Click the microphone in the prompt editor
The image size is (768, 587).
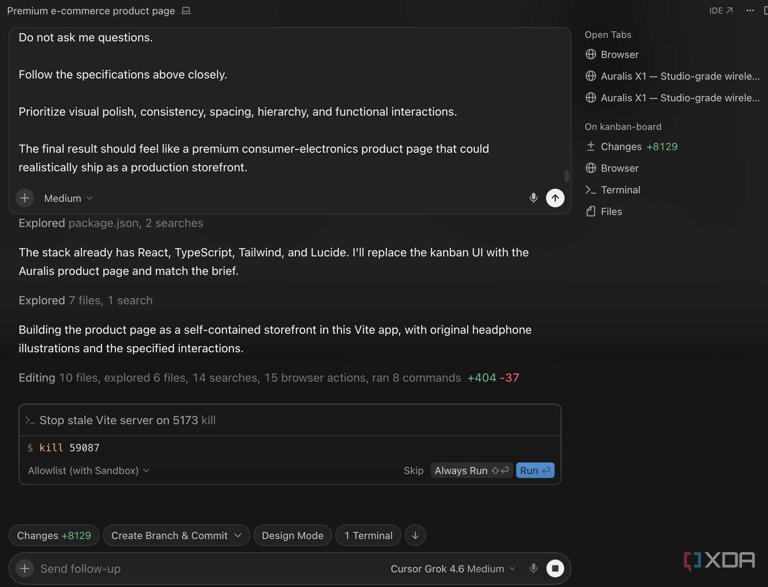(x=533, y=198)
